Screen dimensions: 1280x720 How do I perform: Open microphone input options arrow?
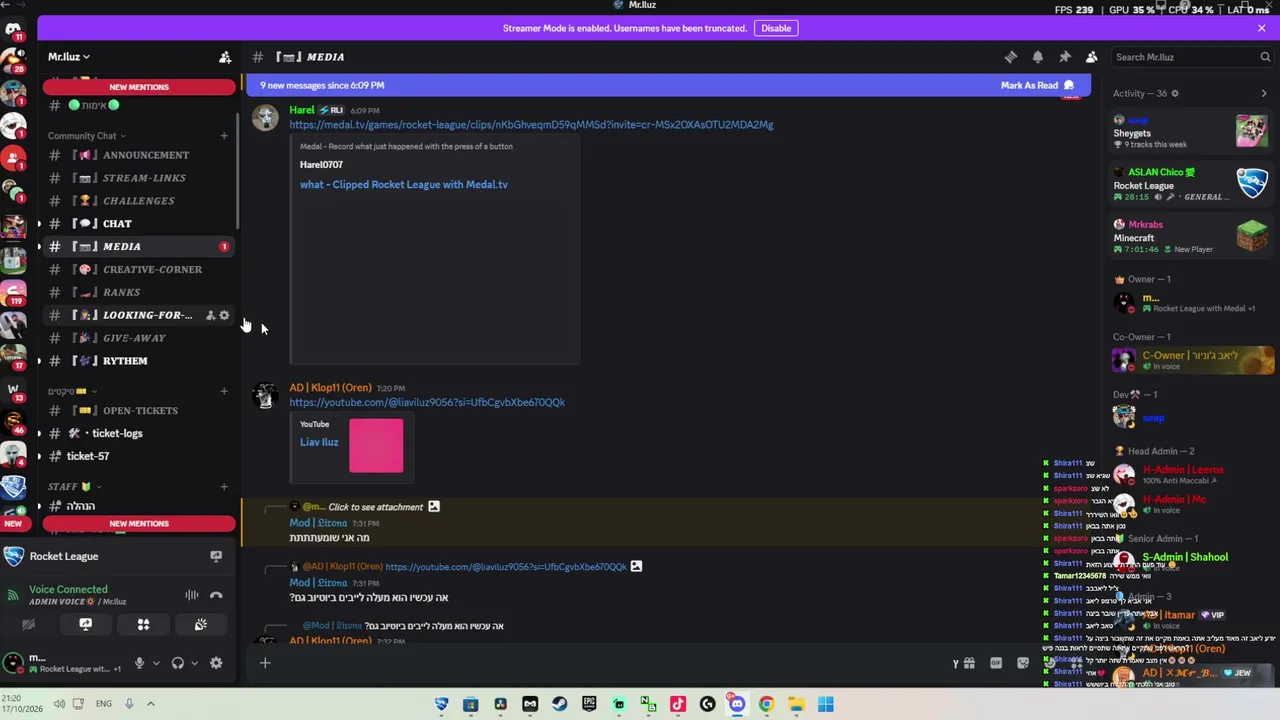coord(156,663)
